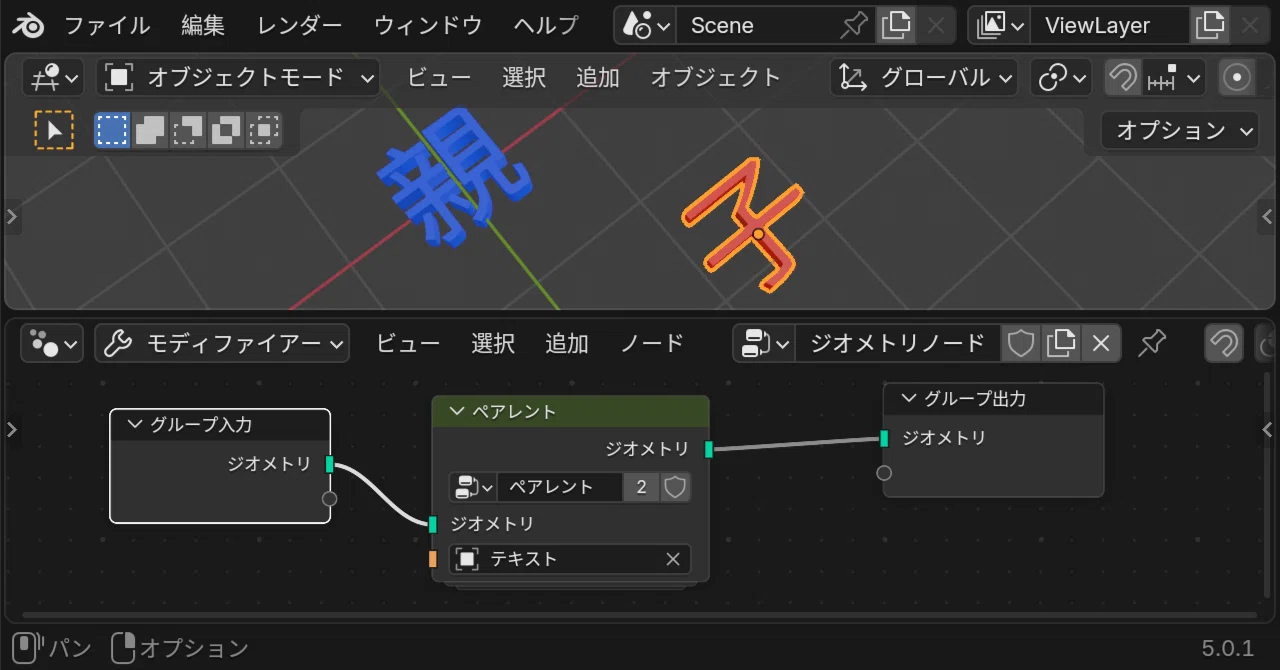Open the ヘルプ menu

click(546, 25)
